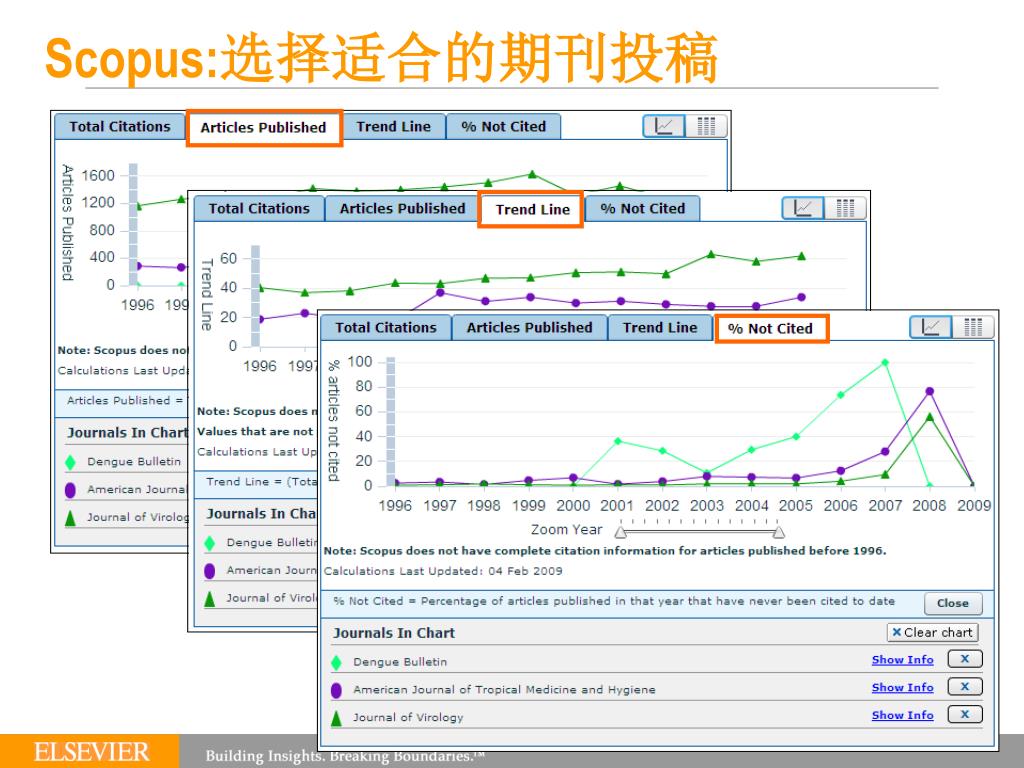The height and width of the screenshot is (768, 1024).
Task: Click 'Journals In Chart' heading in front panel
Action: 394,633
